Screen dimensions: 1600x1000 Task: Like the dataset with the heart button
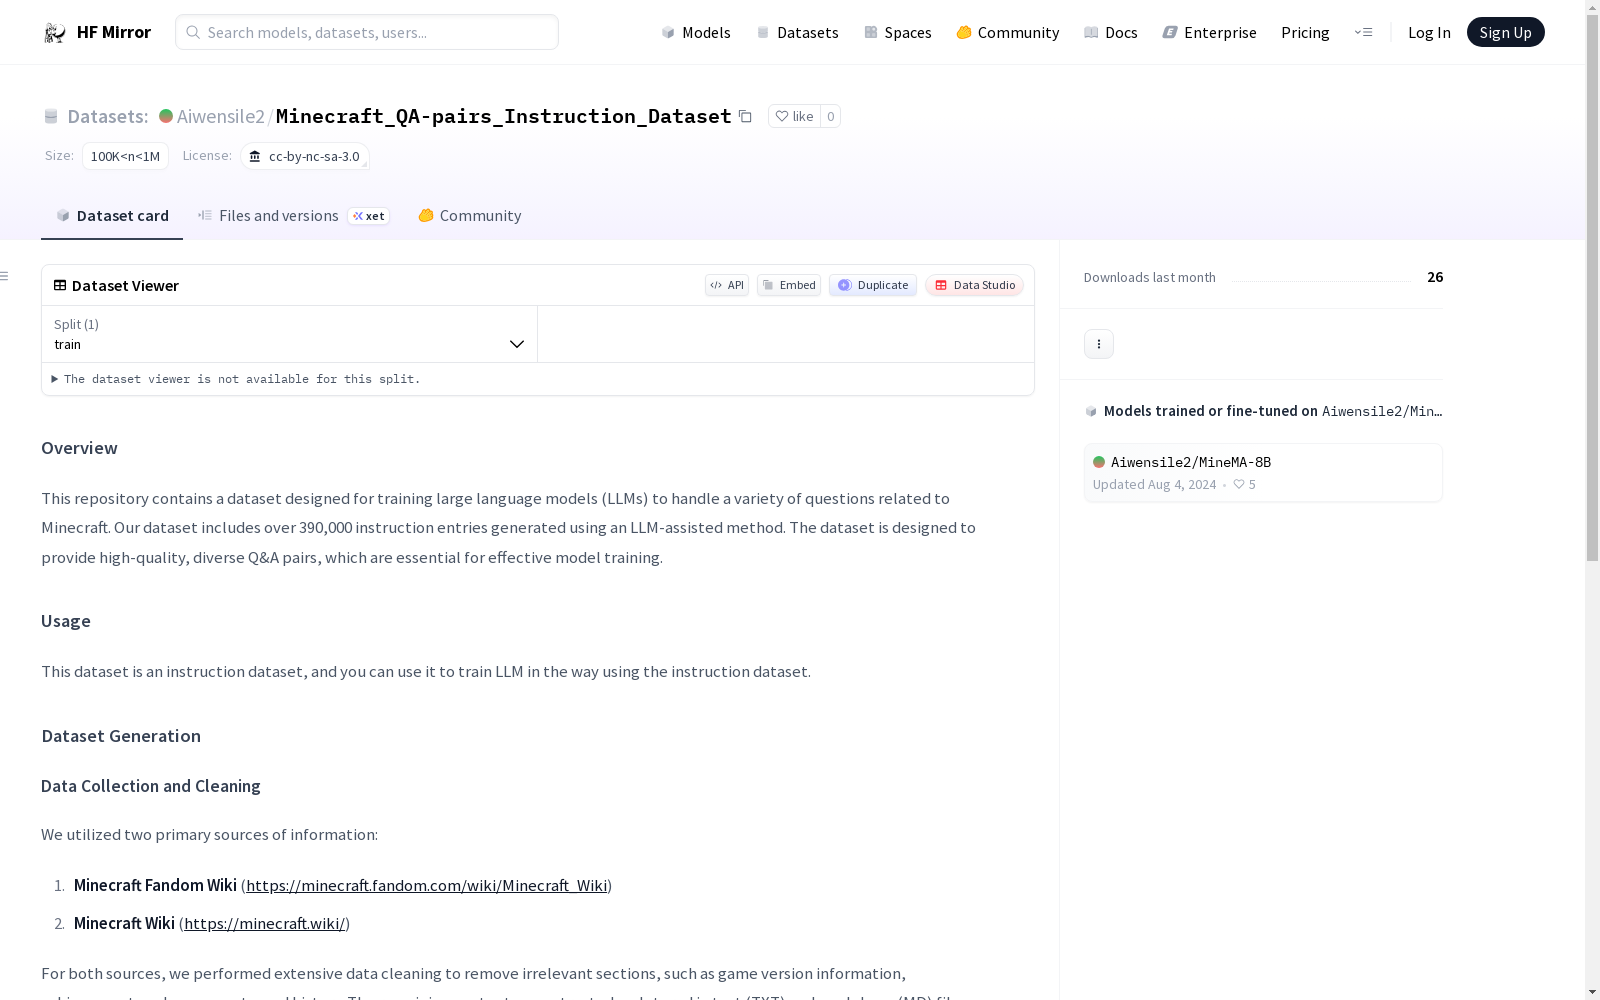794,116
